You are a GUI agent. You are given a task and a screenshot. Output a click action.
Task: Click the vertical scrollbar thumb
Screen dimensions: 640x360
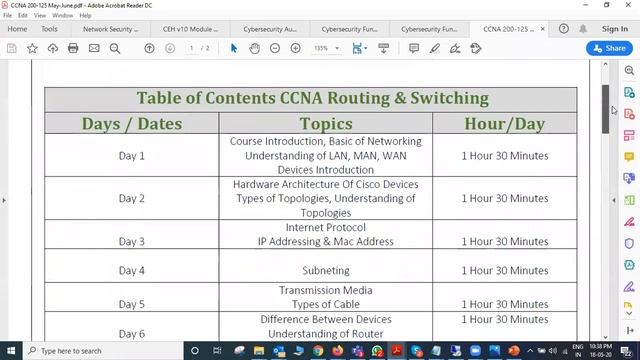[x=605, y=109]
